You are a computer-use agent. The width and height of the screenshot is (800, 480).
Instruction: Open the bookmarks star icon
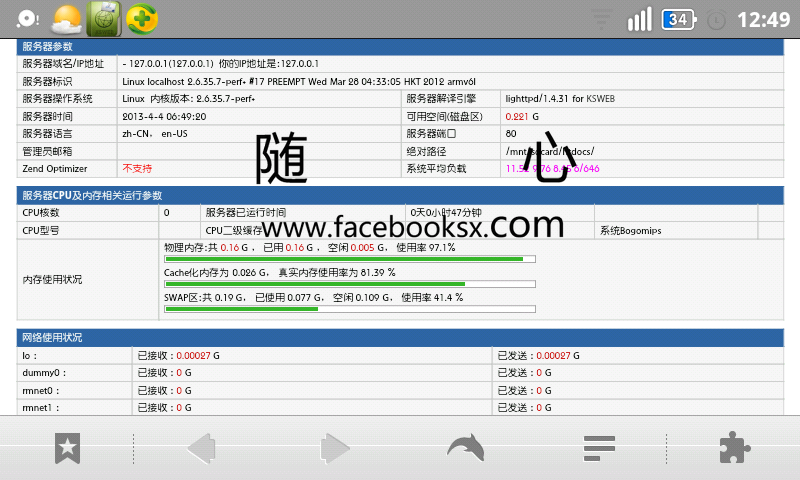[x=67, y=448]
